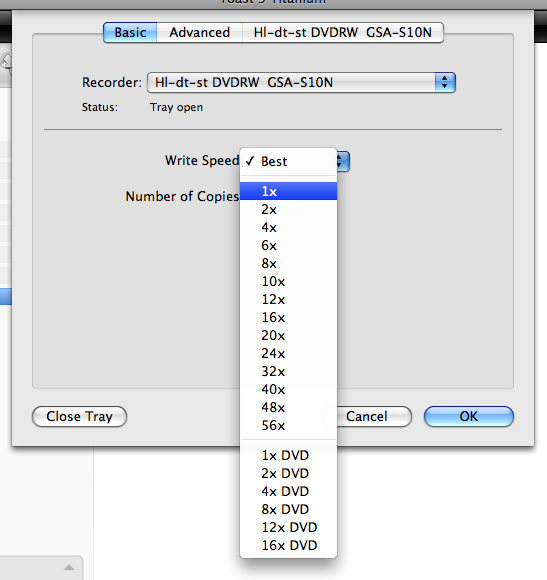Select 12x write speed
Image resolution: width=547 pixels, height=580 pixels.
tap(288, 299)
